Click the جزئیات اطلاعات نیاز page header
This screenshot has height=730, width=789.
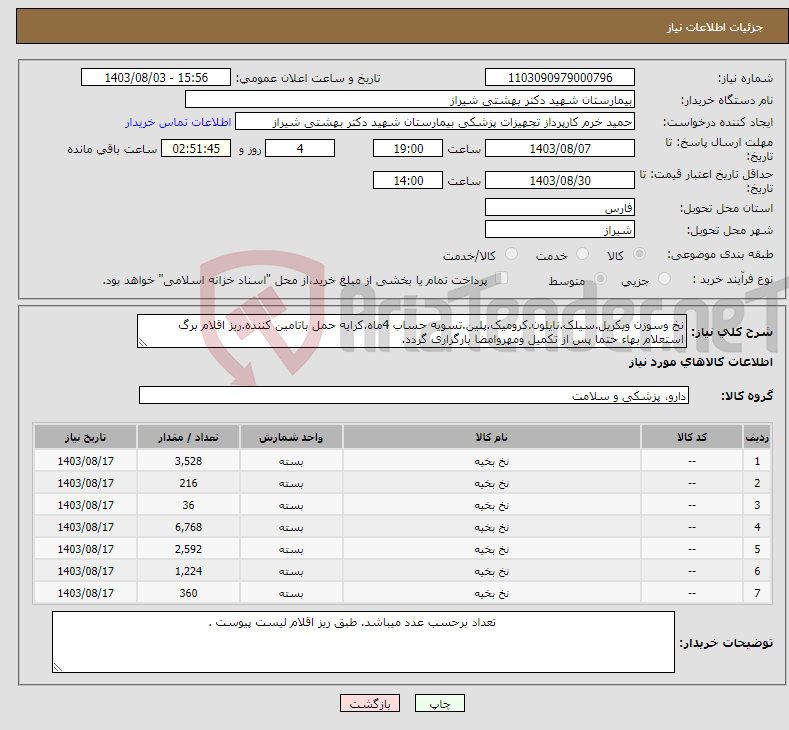(x=715, y=27)
